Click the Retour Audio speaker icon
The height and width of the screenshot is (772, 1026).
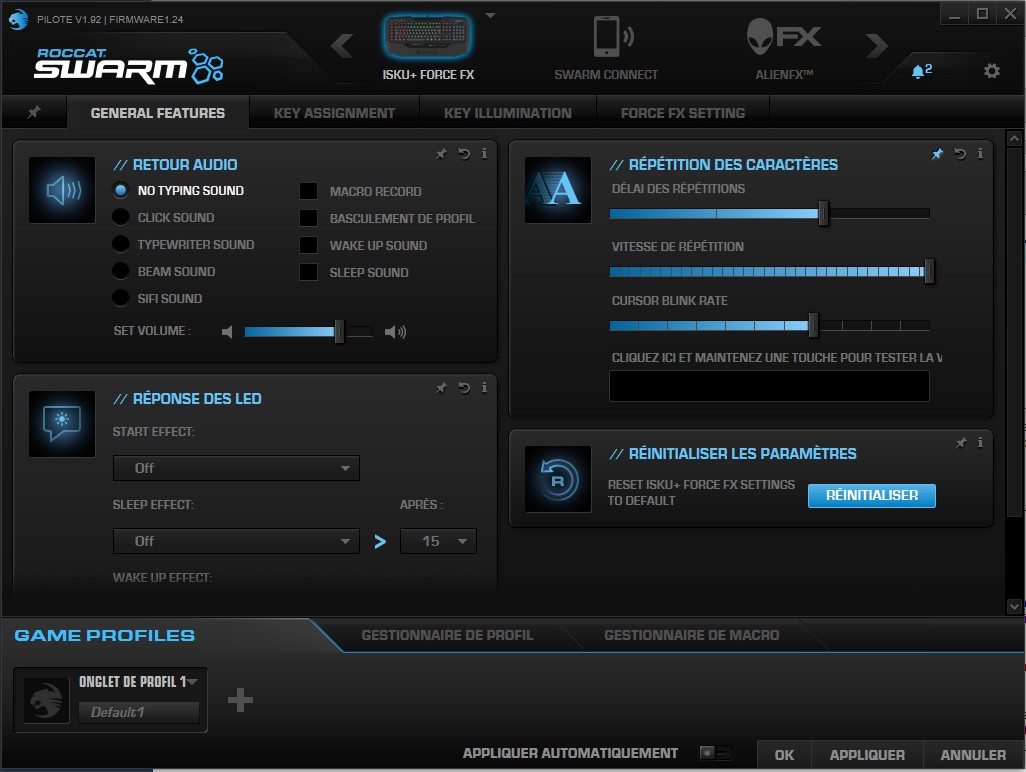tap(61, 190)
